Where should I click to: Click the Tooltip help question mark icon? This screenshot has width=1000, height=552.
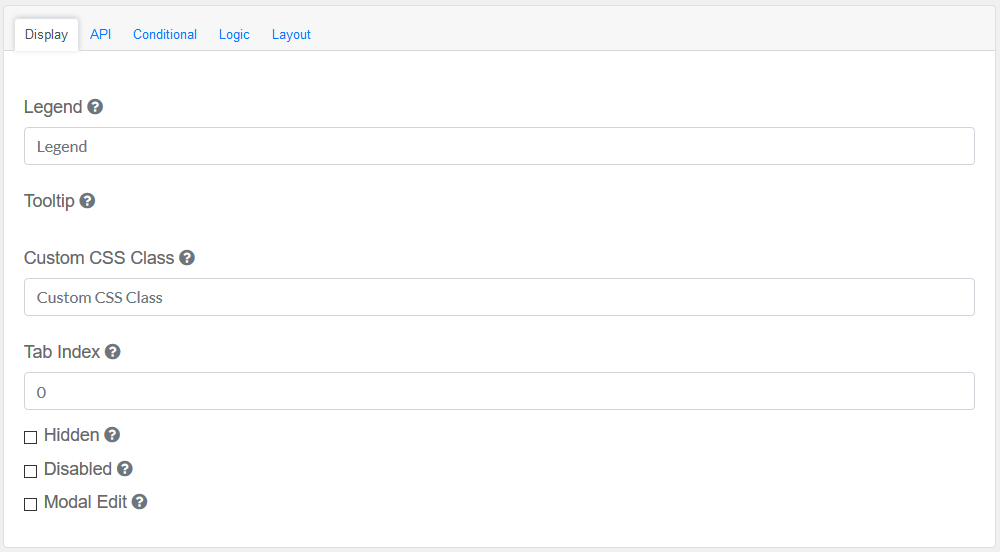(87, 201)
